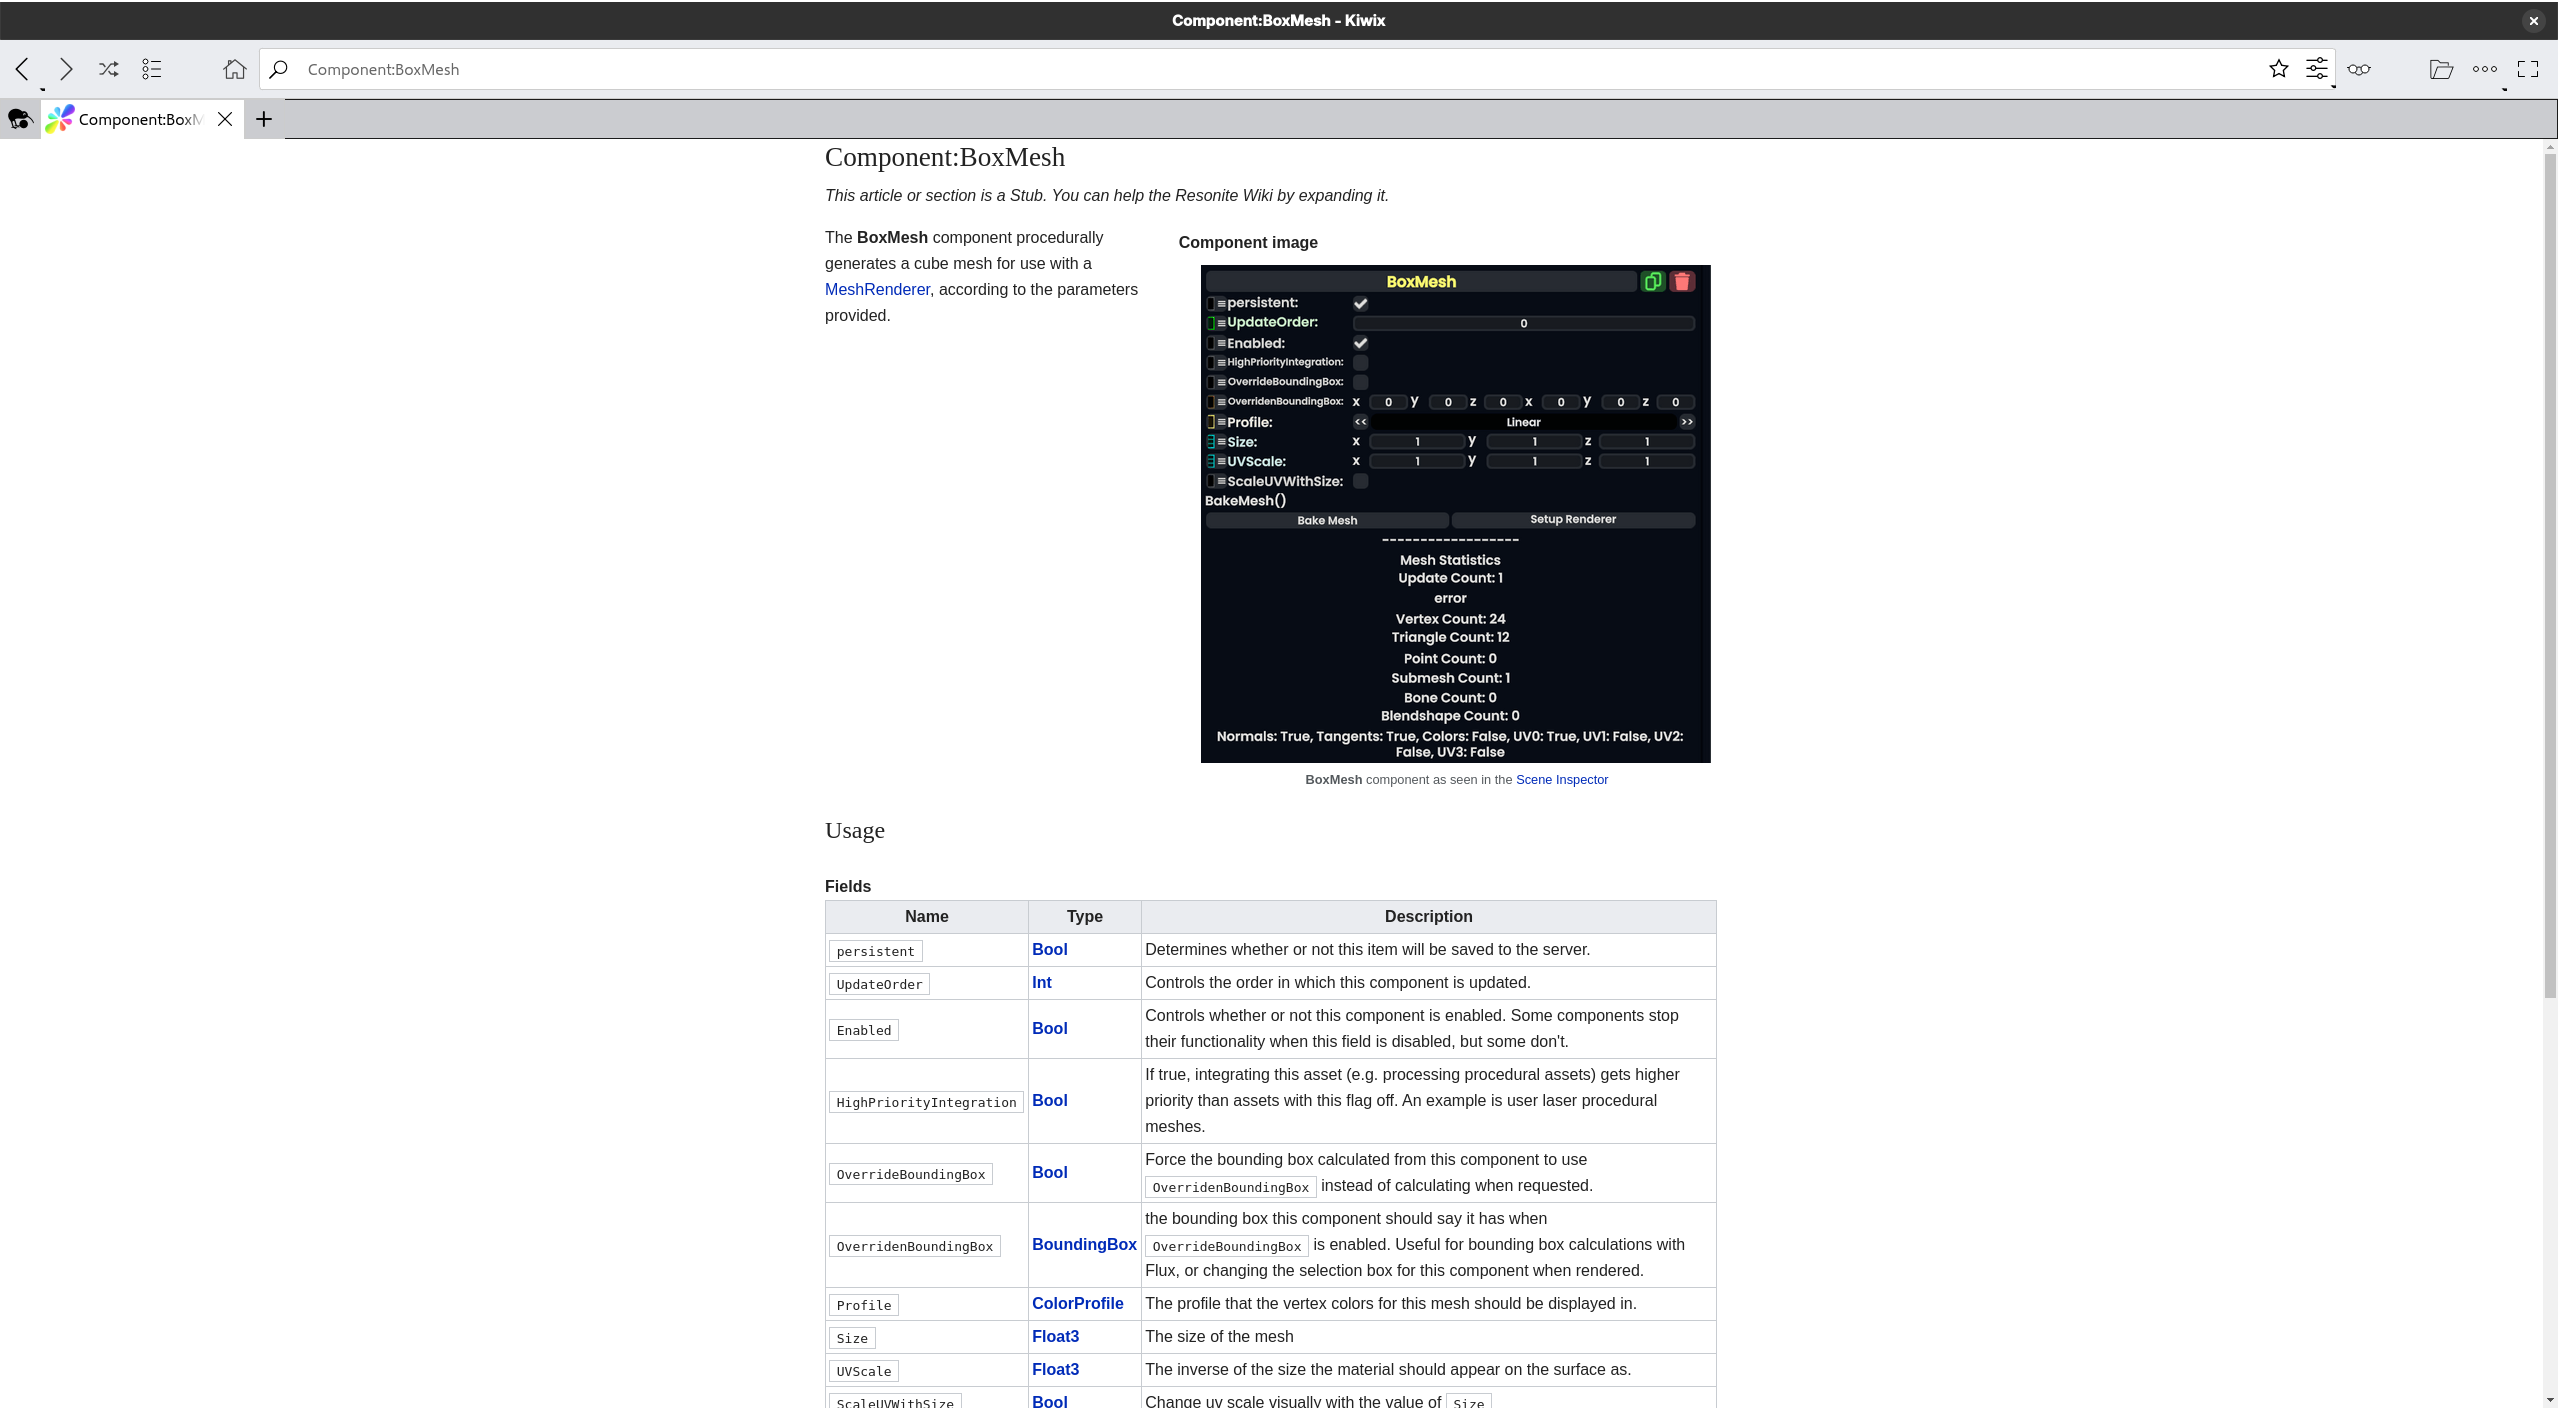
Task: Open the library icon left of tabs
Action: point(20,119)
